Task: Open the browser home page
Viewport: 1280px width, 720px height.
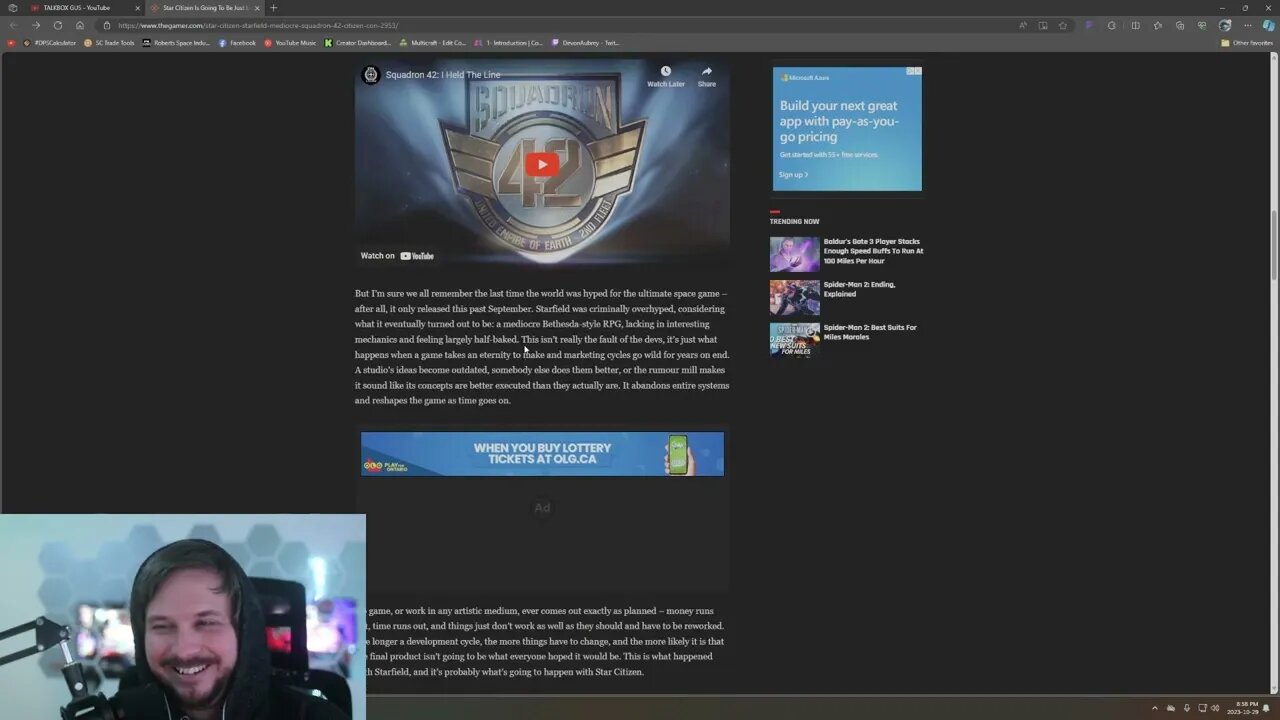Action: (80, 25)
